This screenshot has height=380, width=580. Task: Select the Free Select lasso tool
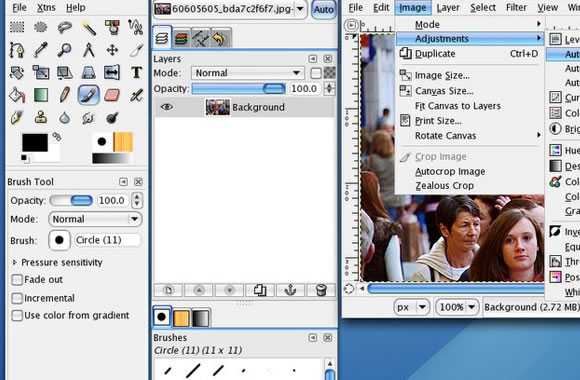pyautogui.click(x=65, y=27)
